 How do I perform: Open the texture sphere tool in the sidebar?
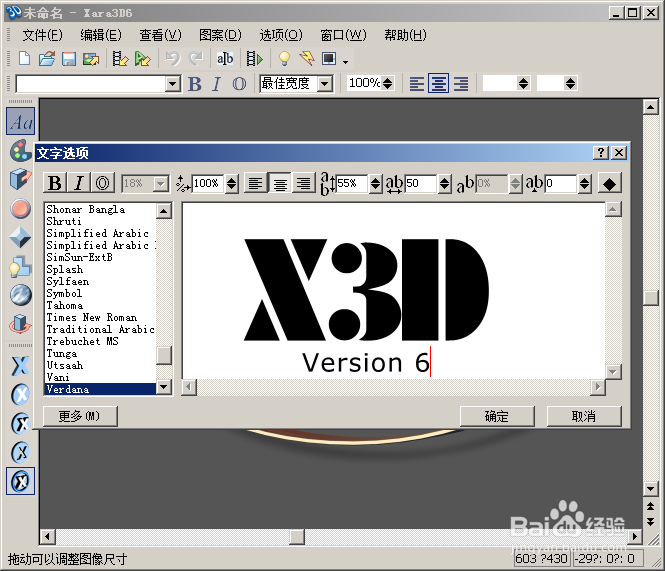click(20, 295)
